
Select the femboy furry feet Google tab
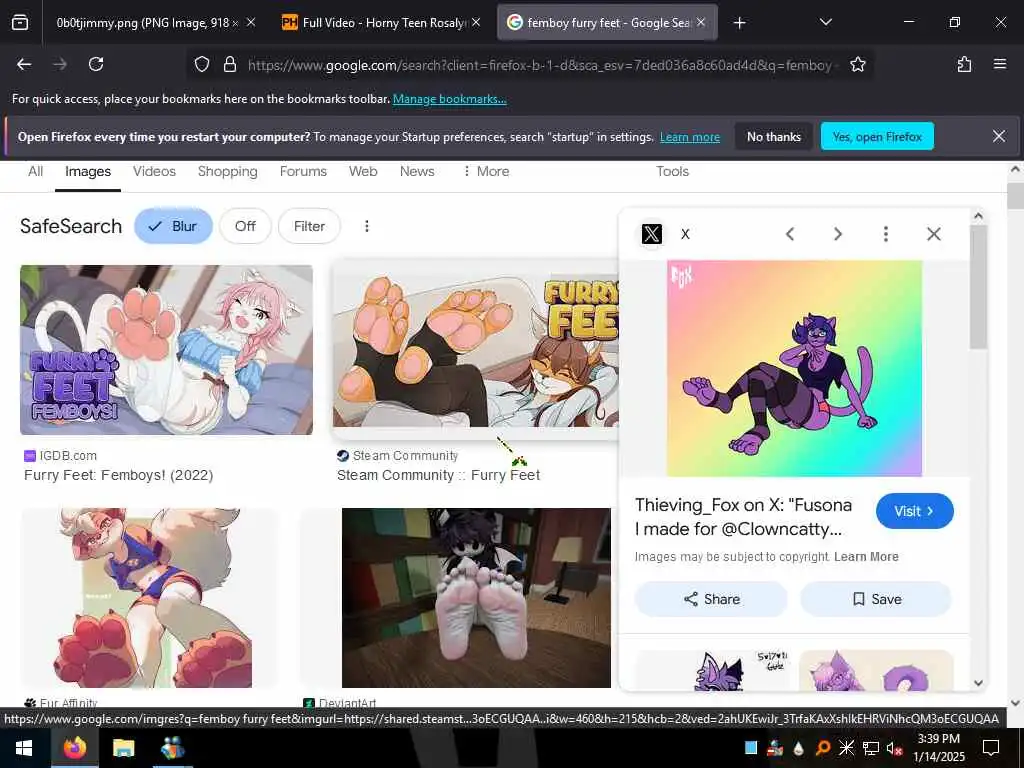click(x=607, y=23)
